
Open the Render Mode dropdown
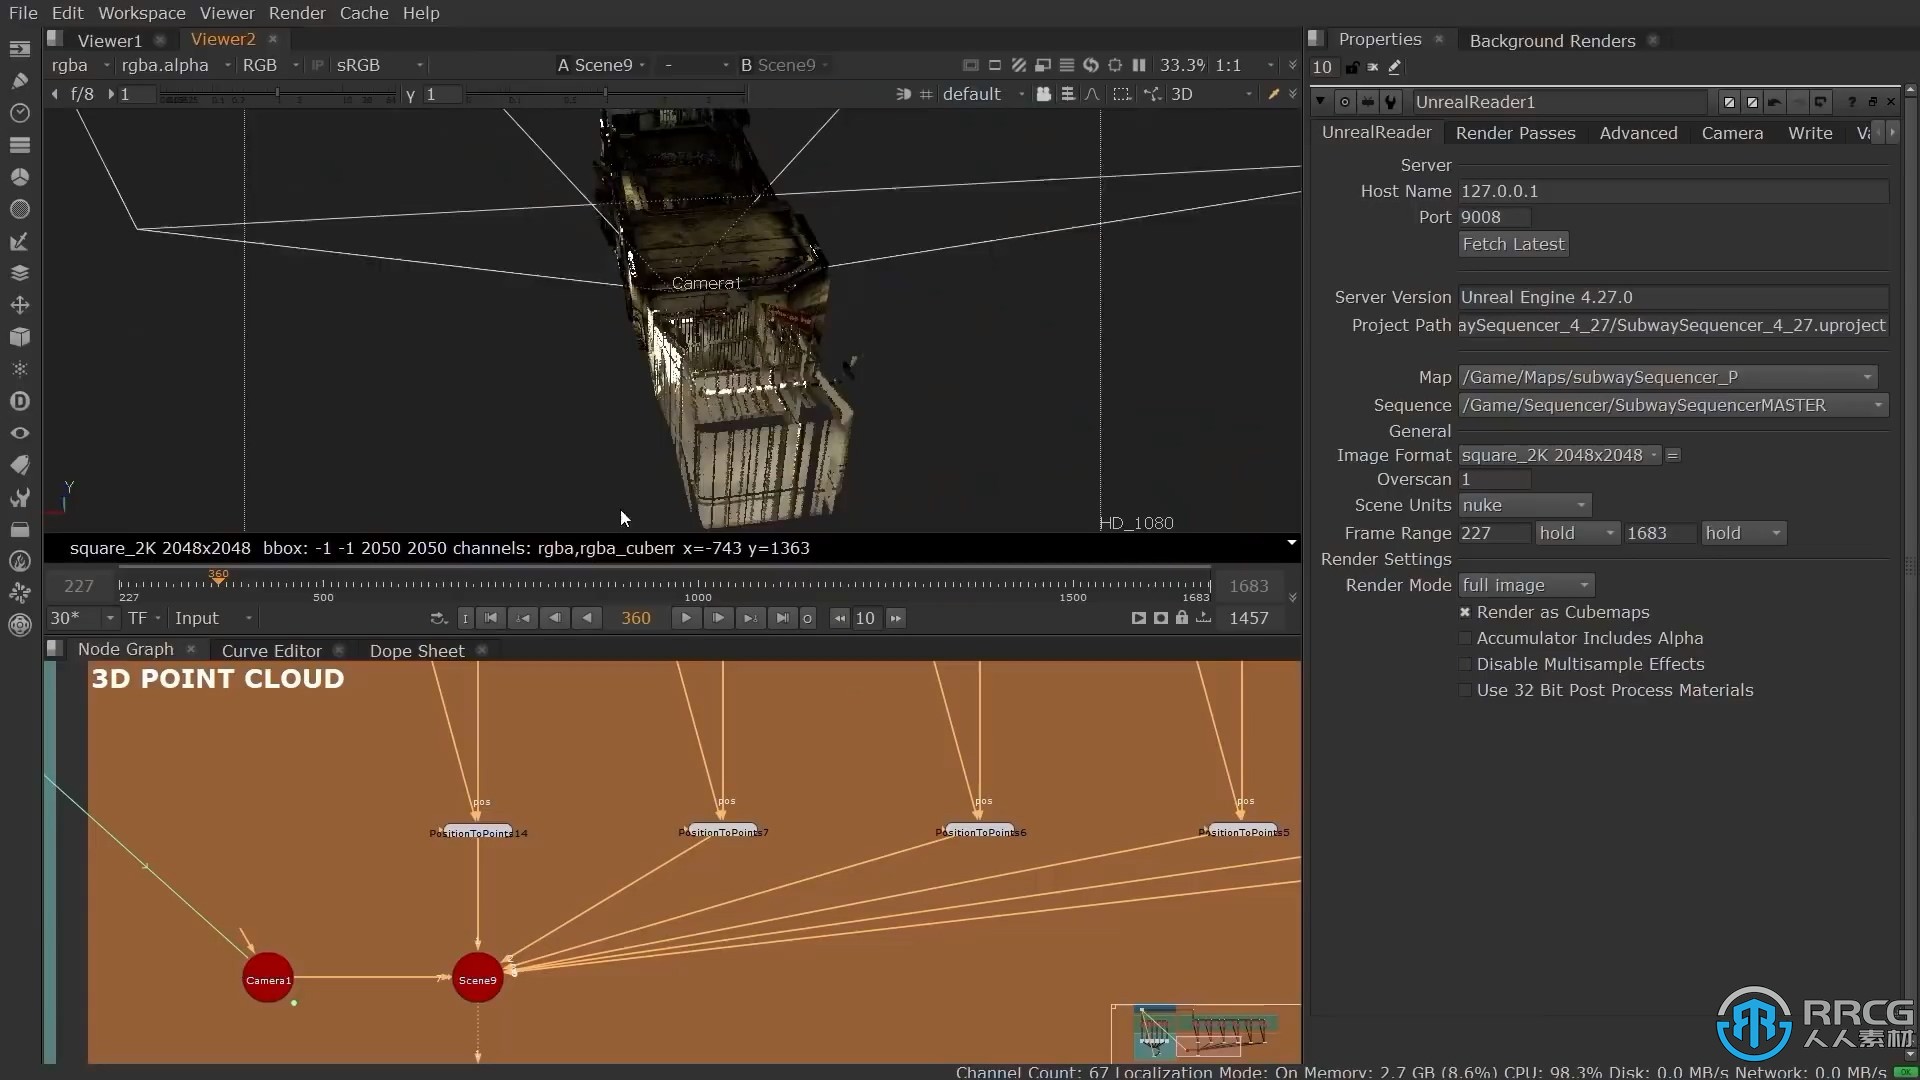1525,585
